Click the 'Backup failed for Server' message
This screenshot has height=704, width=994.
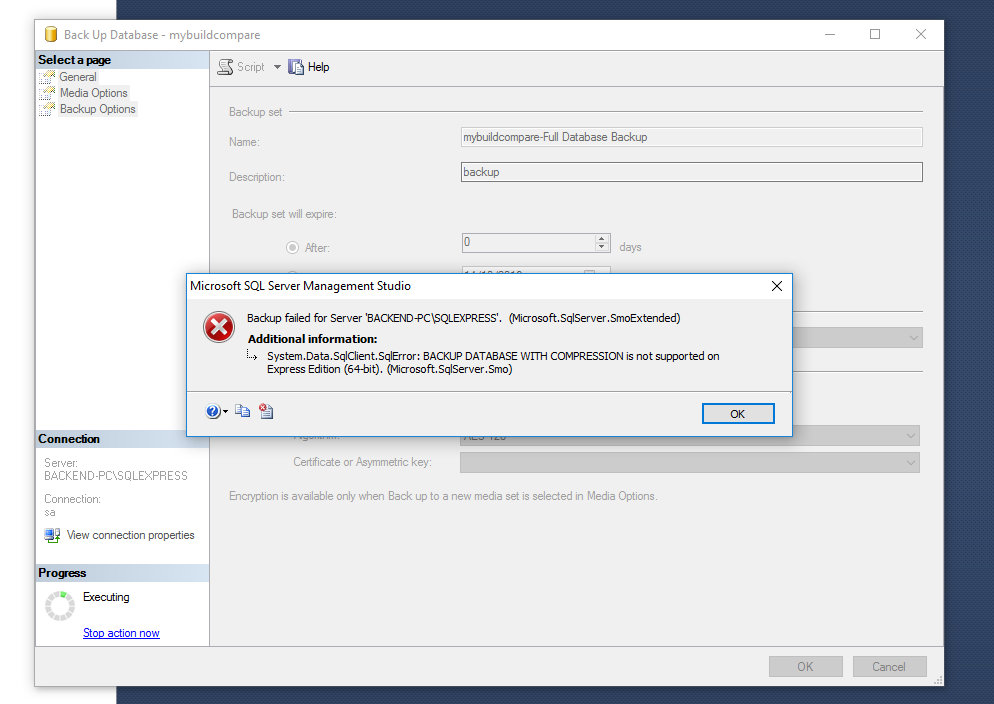(x=463, y=318)
